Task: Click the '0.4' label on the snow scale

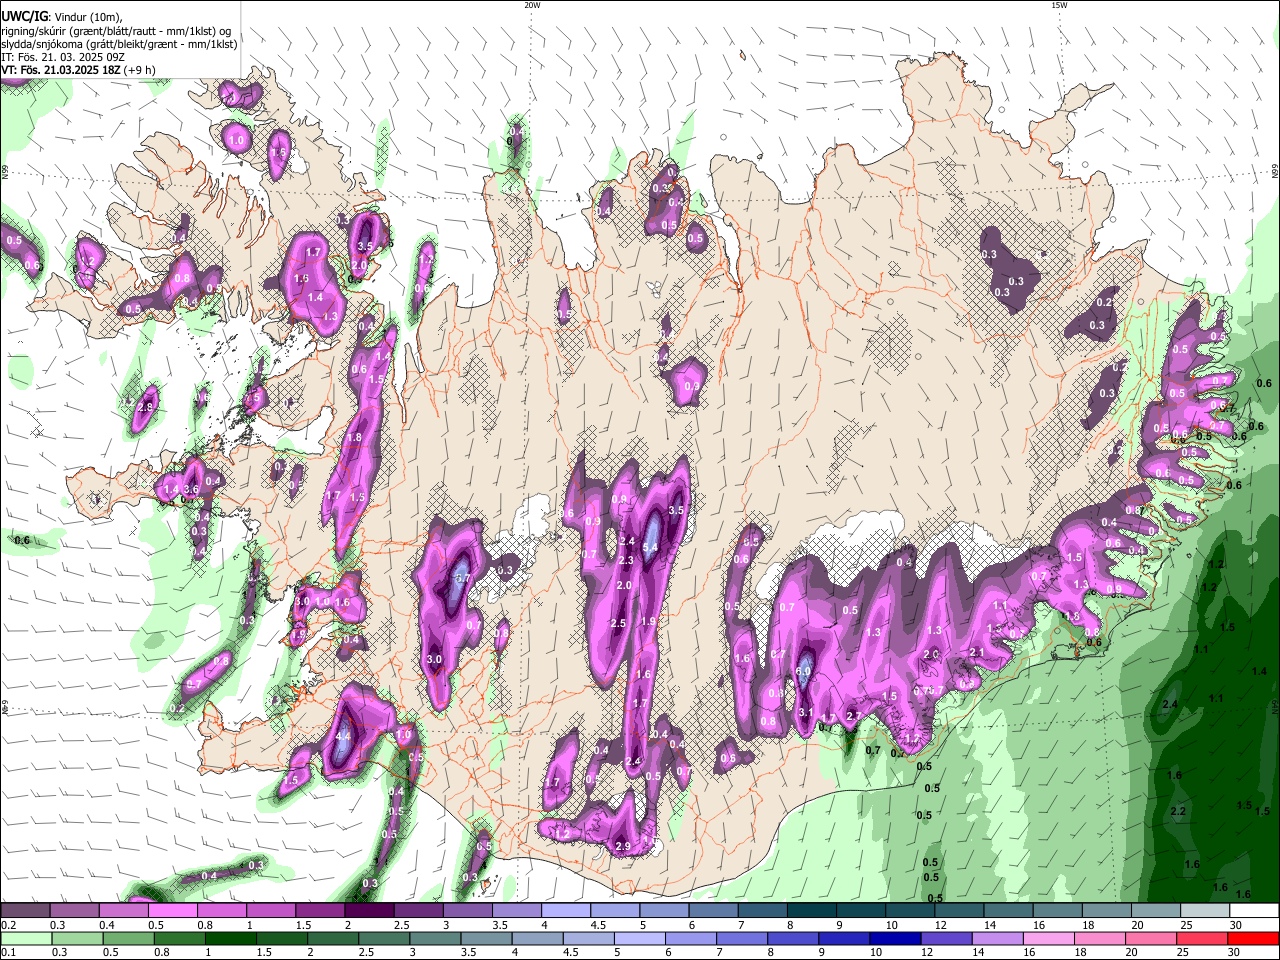Action: pyautogui.click(x=107, y=925)
